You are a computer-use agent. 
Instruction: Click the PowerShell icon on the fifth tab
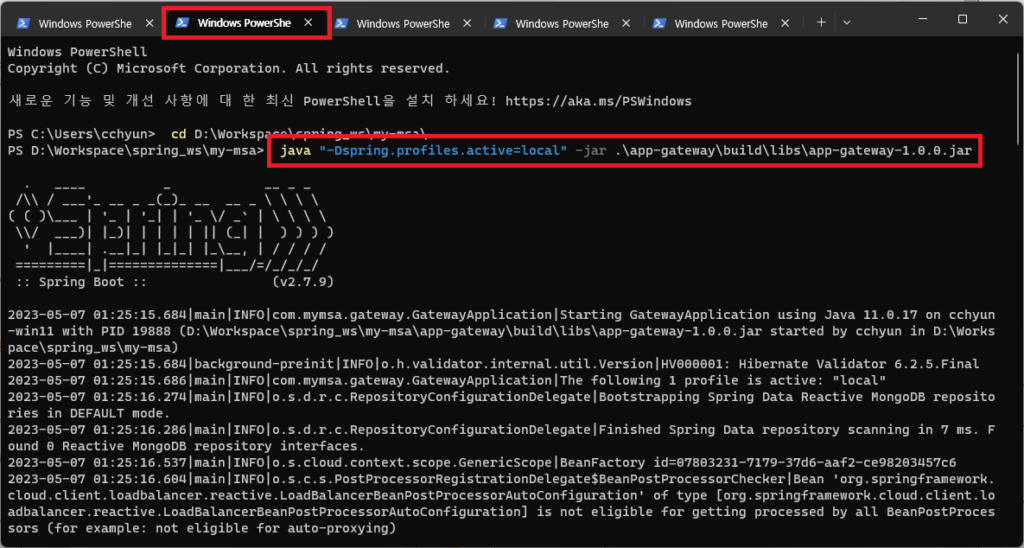pyautogui.click(x=660, y=23)
